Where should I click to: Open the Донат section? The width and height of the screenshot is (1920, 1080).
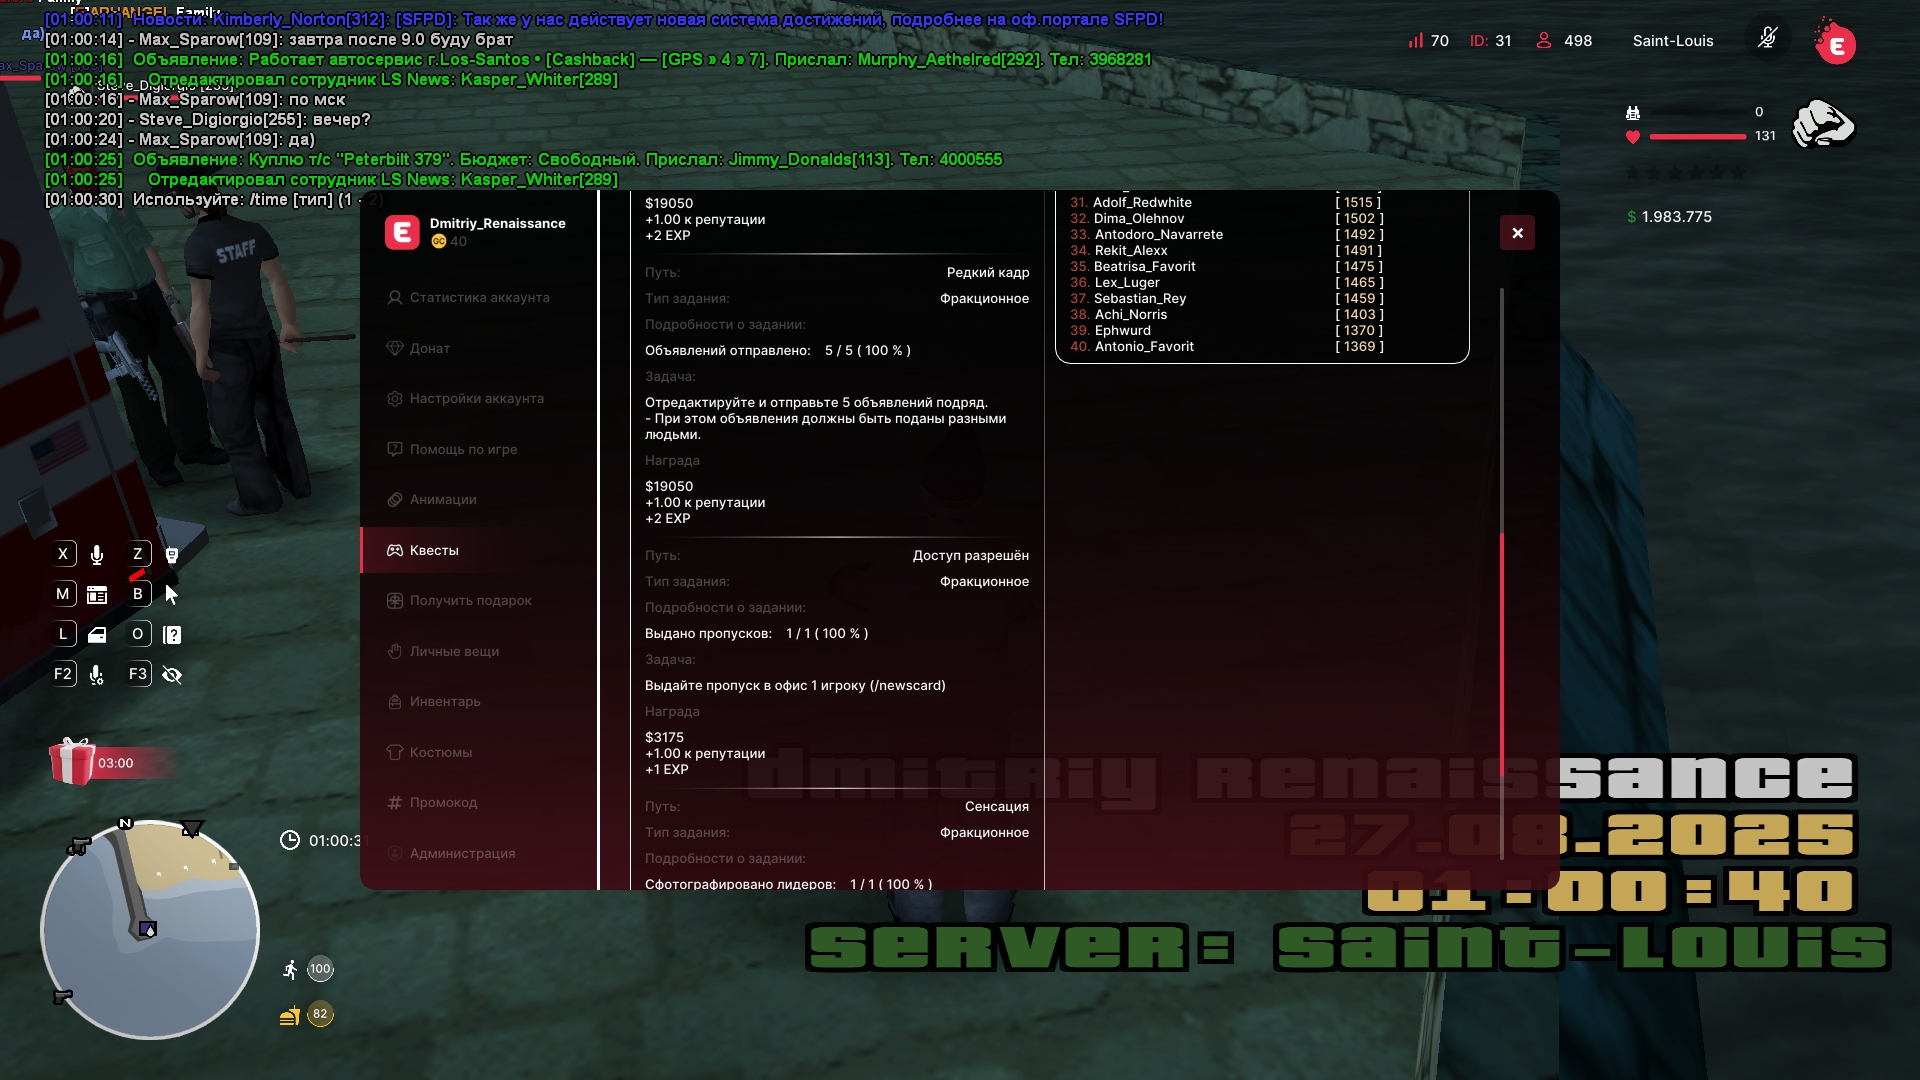(429, 349)
